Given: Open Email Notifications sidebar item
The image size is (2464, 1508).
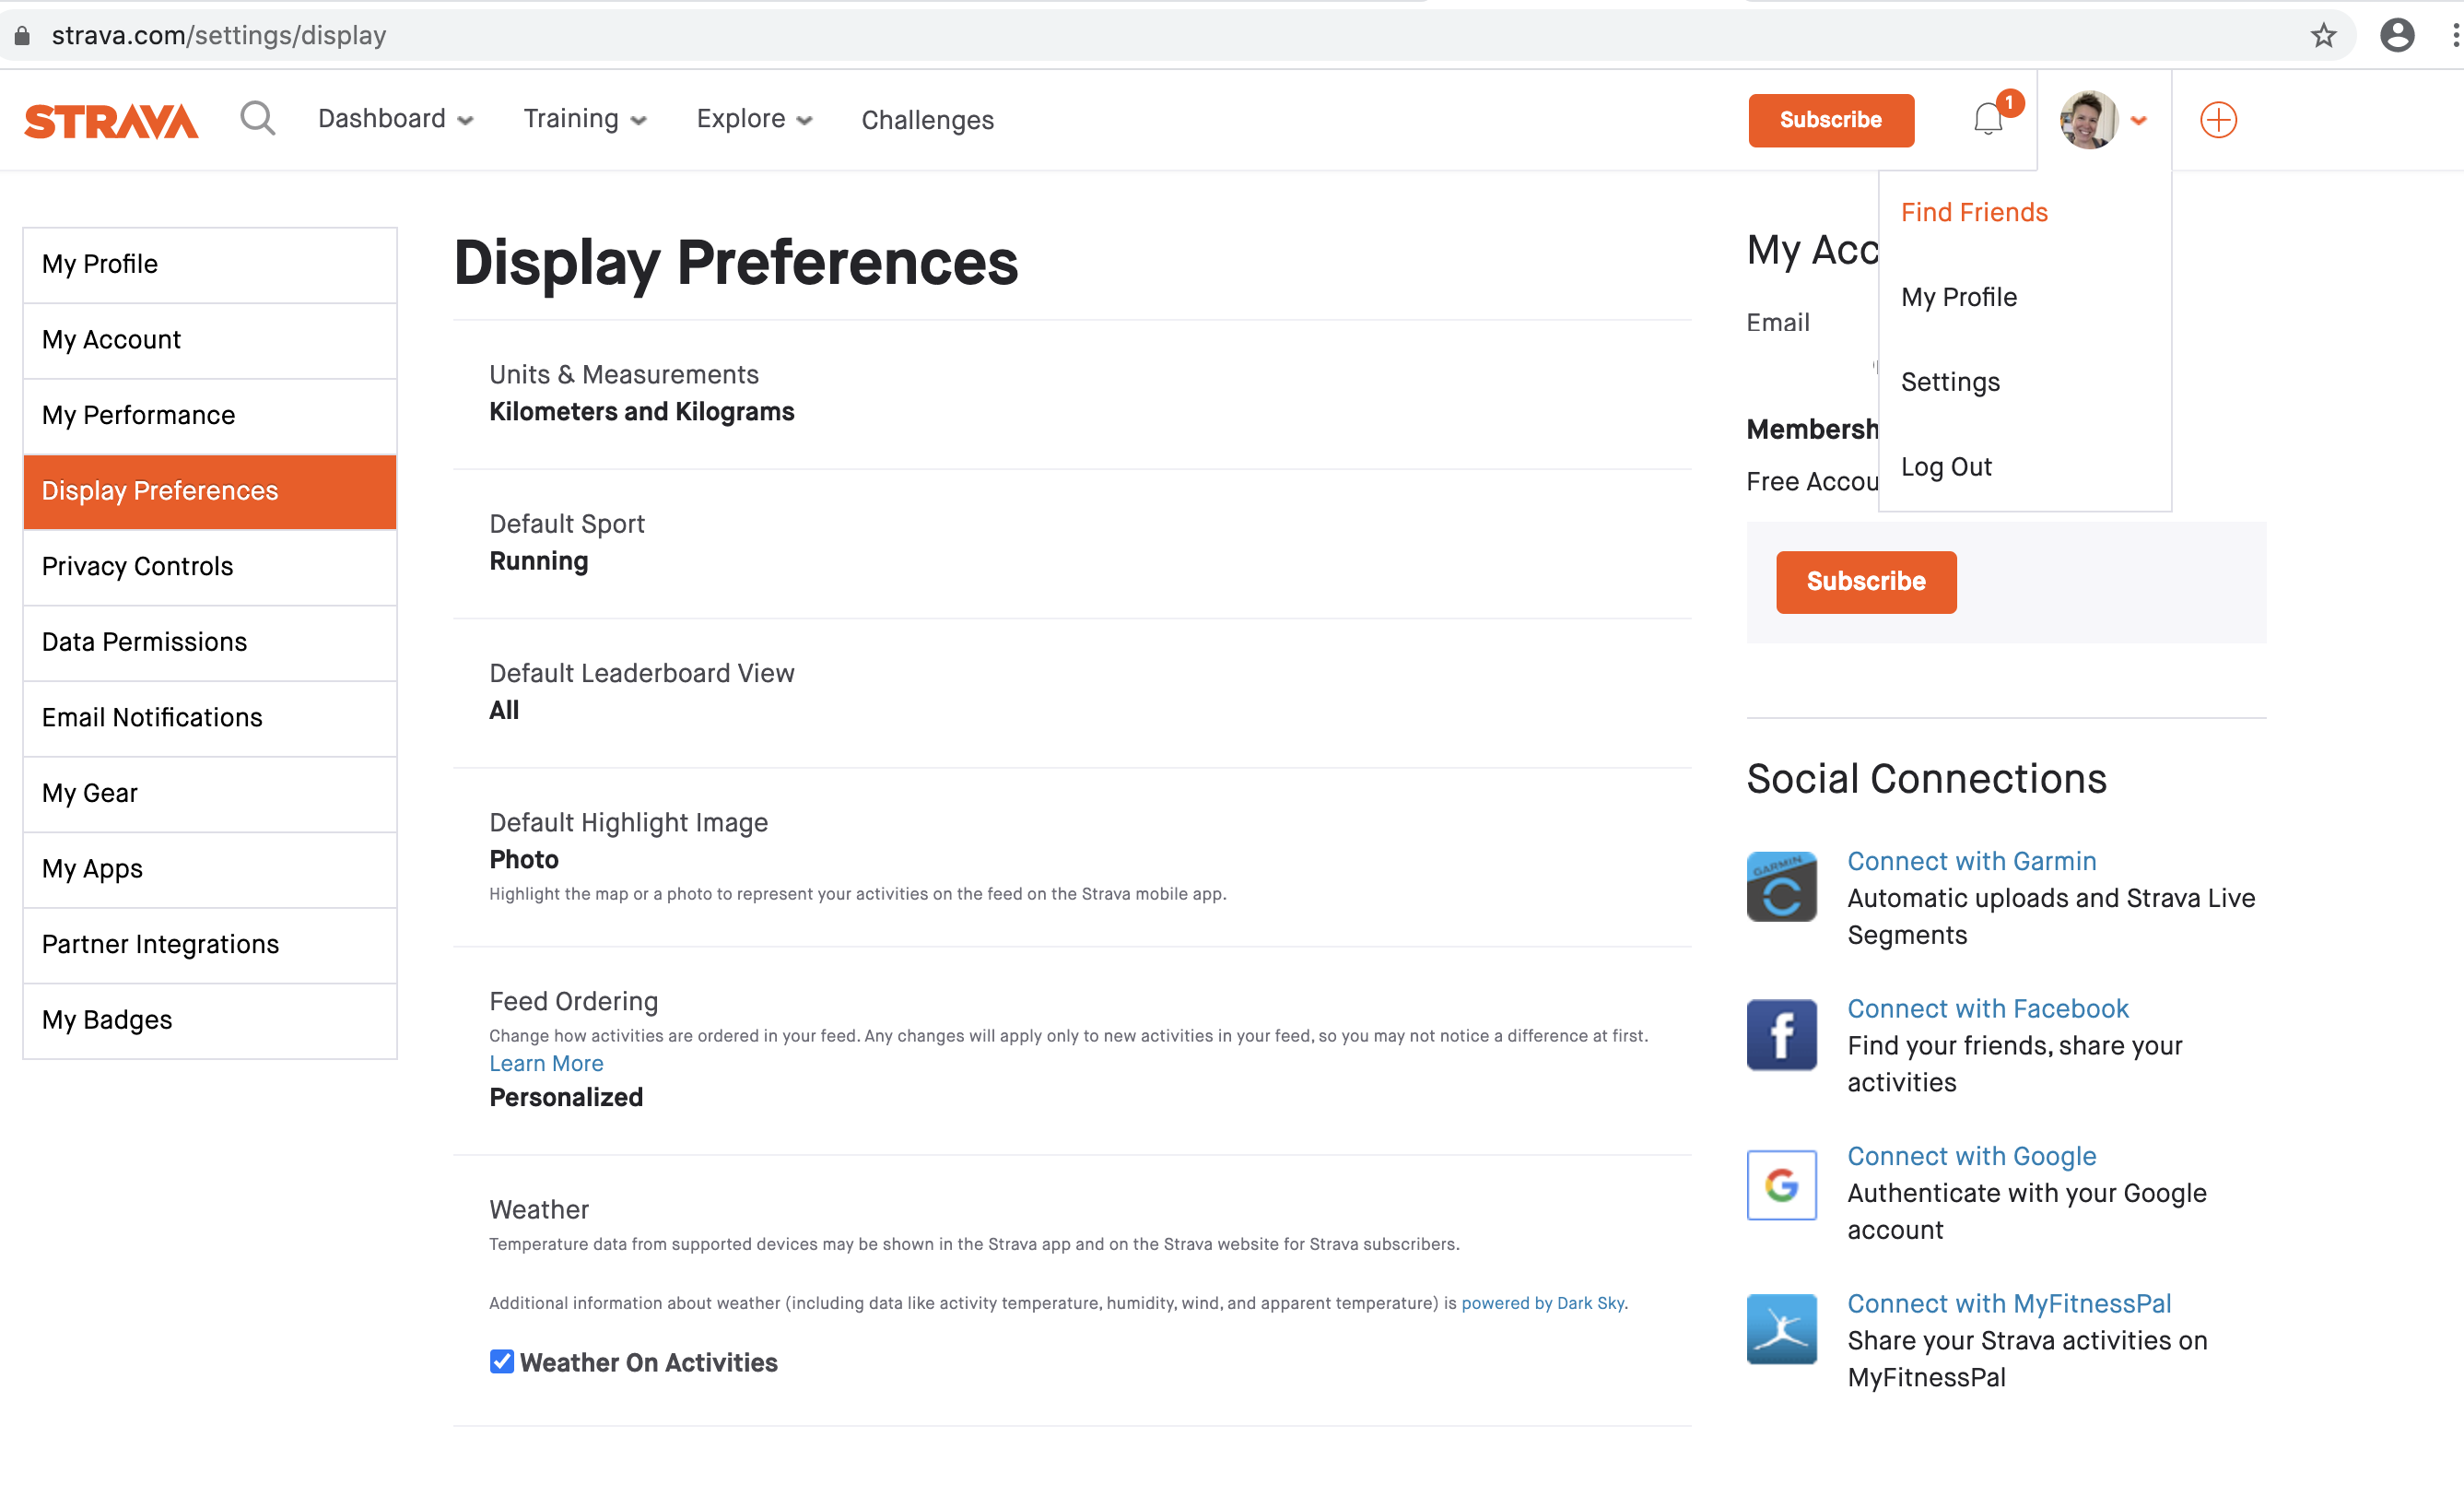Looking at the screenshot, I should [x=210, y=718].
